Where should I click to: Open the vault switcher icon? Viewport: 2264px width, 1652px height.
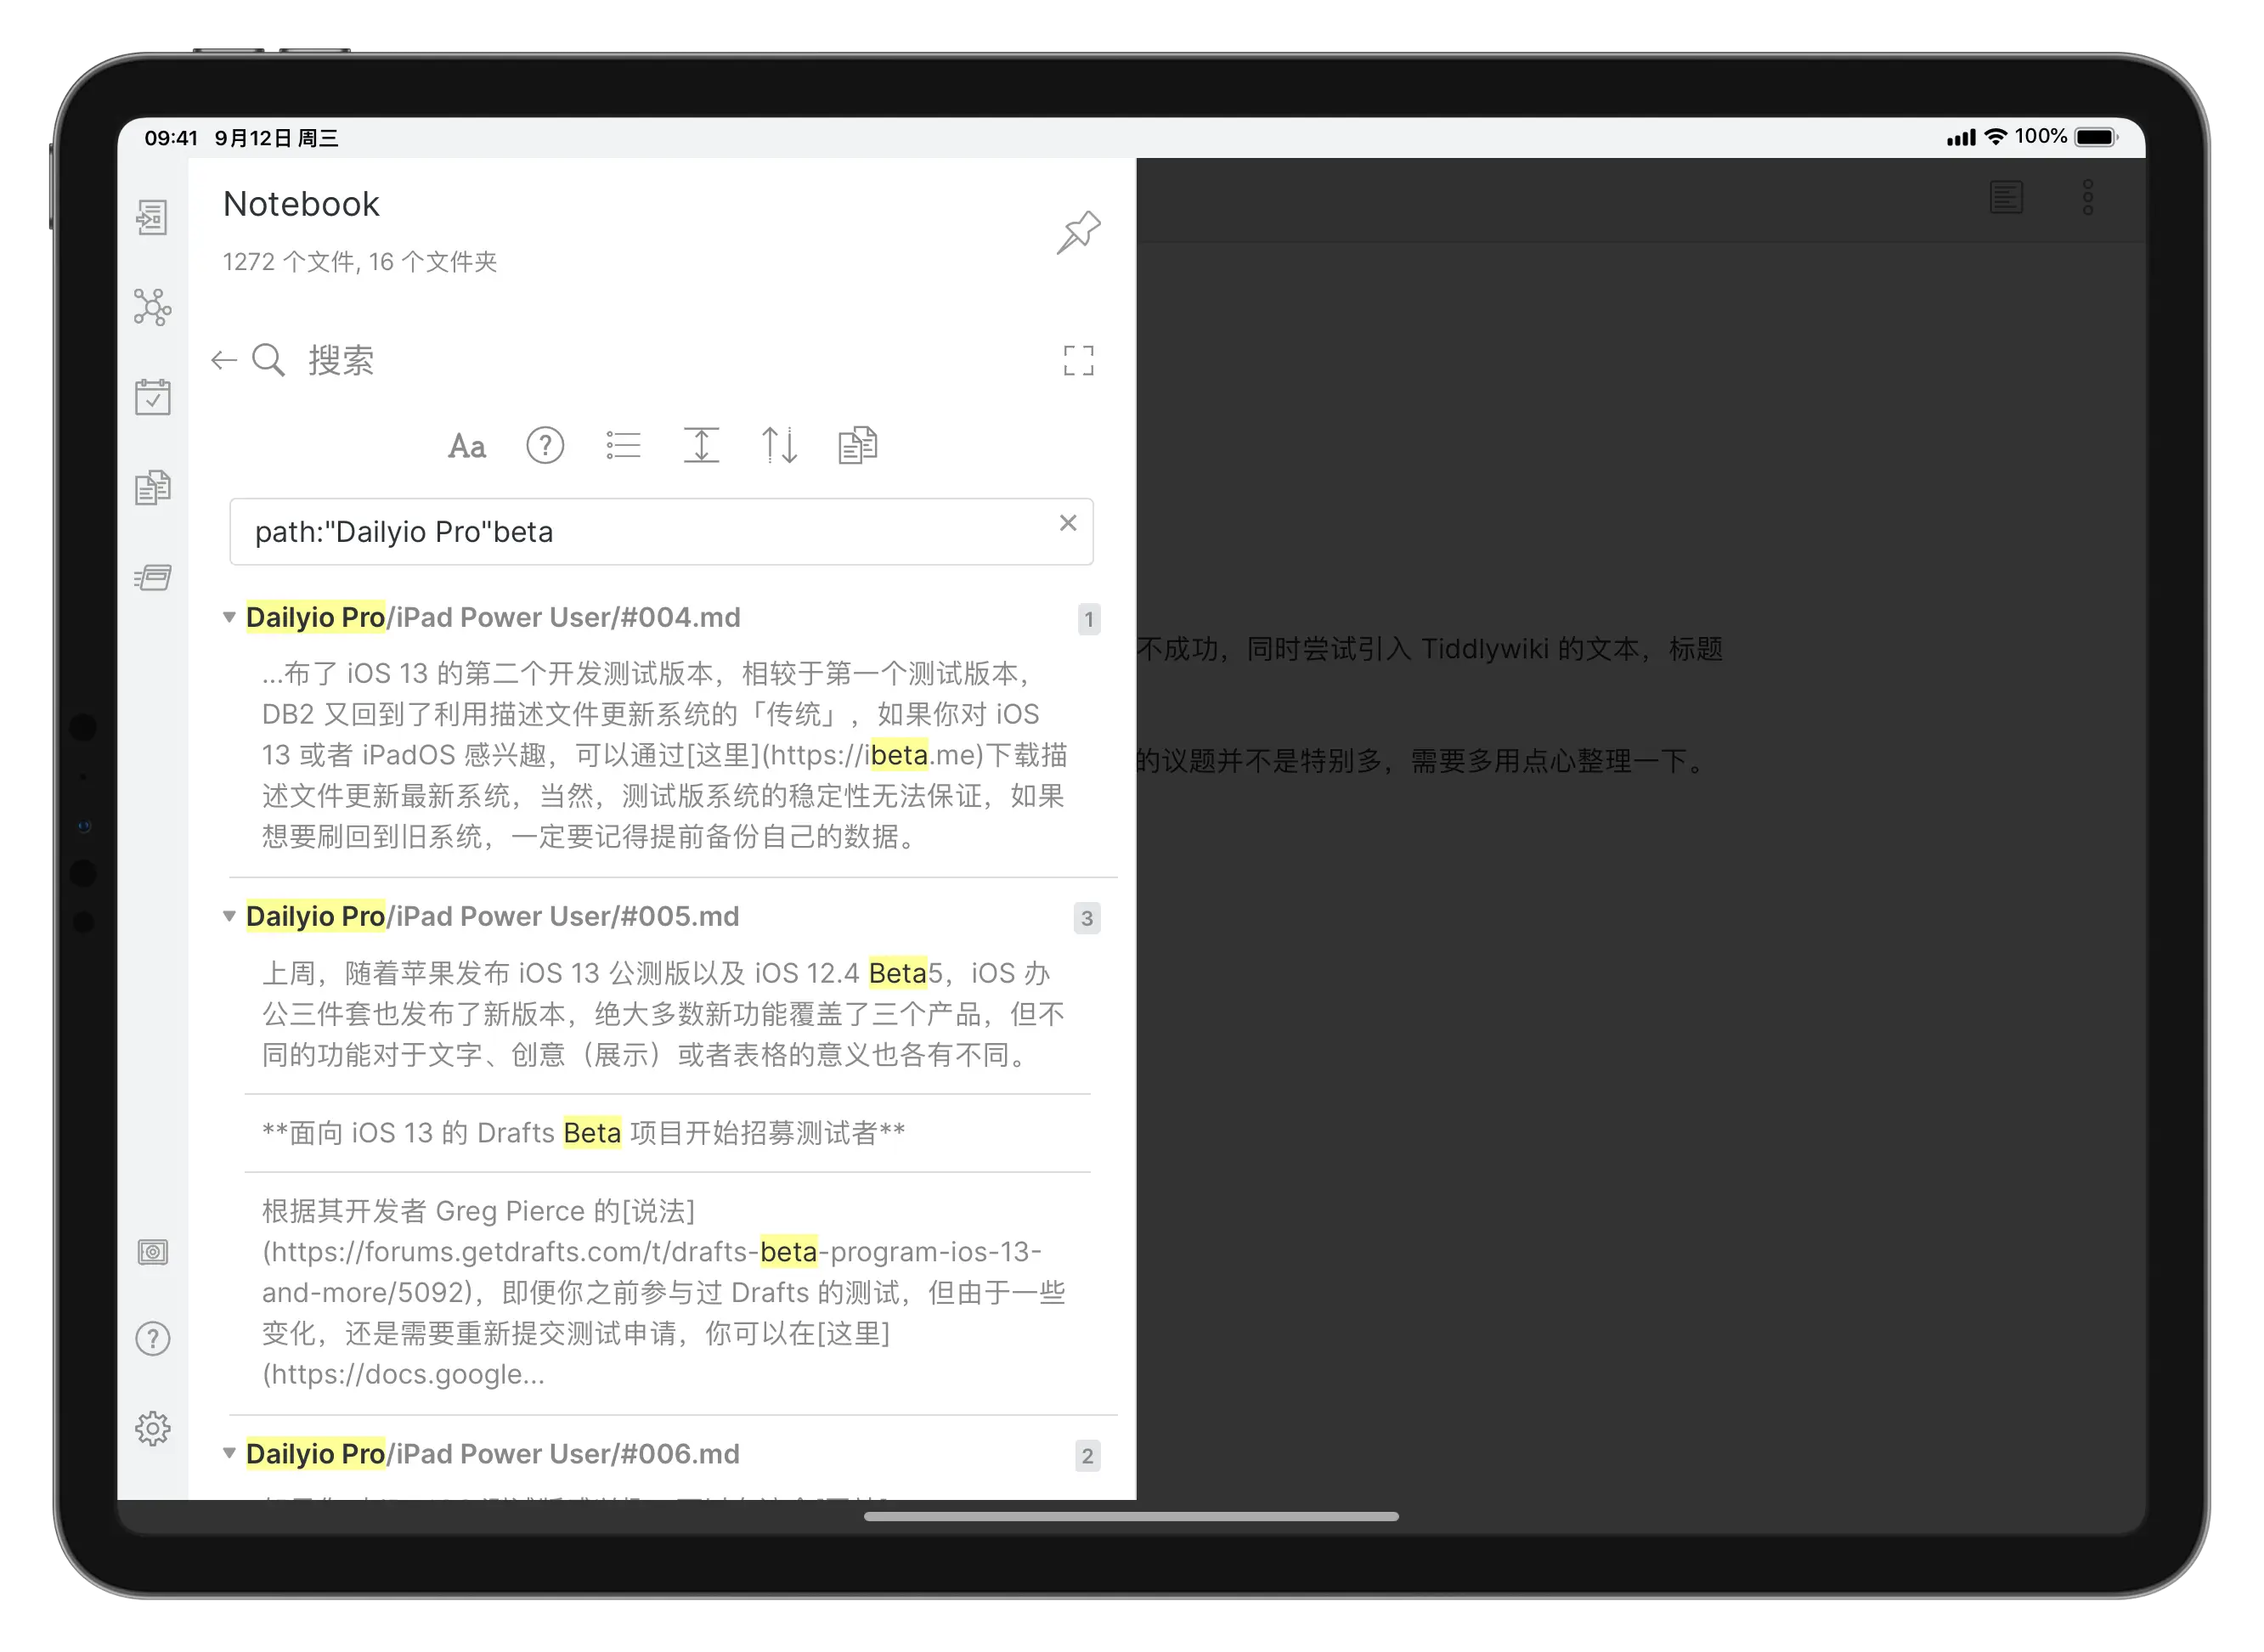152,1252
